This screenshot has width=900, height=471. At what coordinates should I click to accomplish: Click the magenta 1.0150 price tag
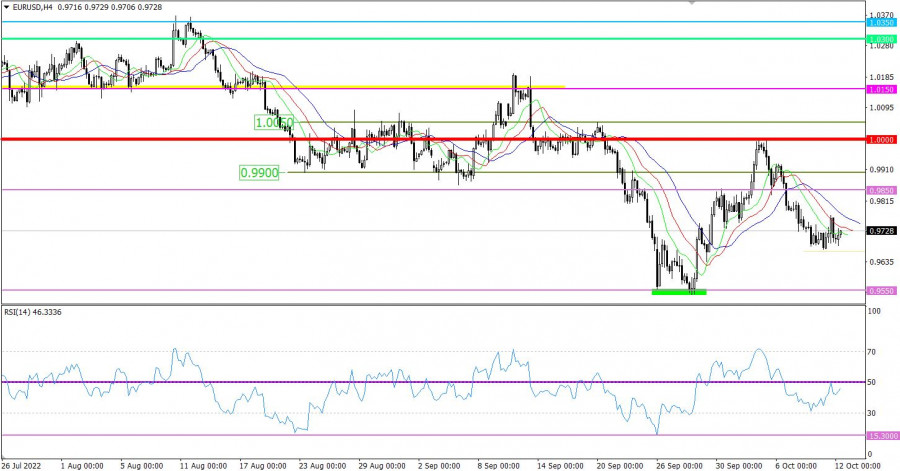881,89
